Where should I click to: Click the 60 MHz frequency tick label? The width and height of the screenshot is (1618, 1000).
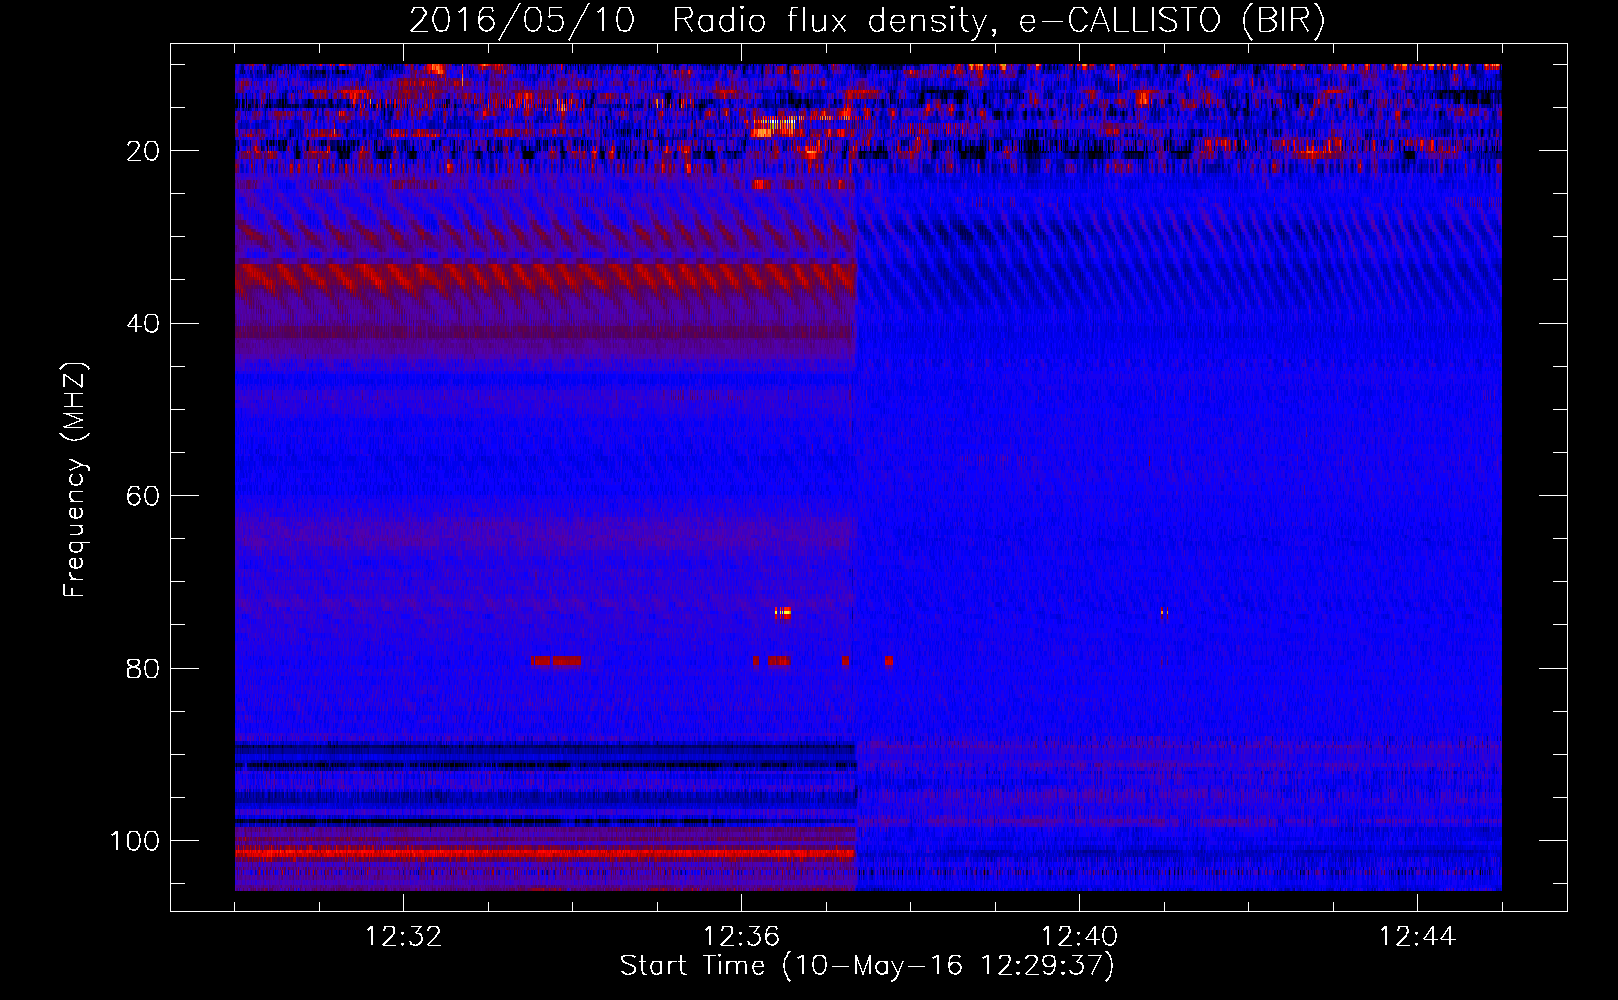tap(144, 496)
